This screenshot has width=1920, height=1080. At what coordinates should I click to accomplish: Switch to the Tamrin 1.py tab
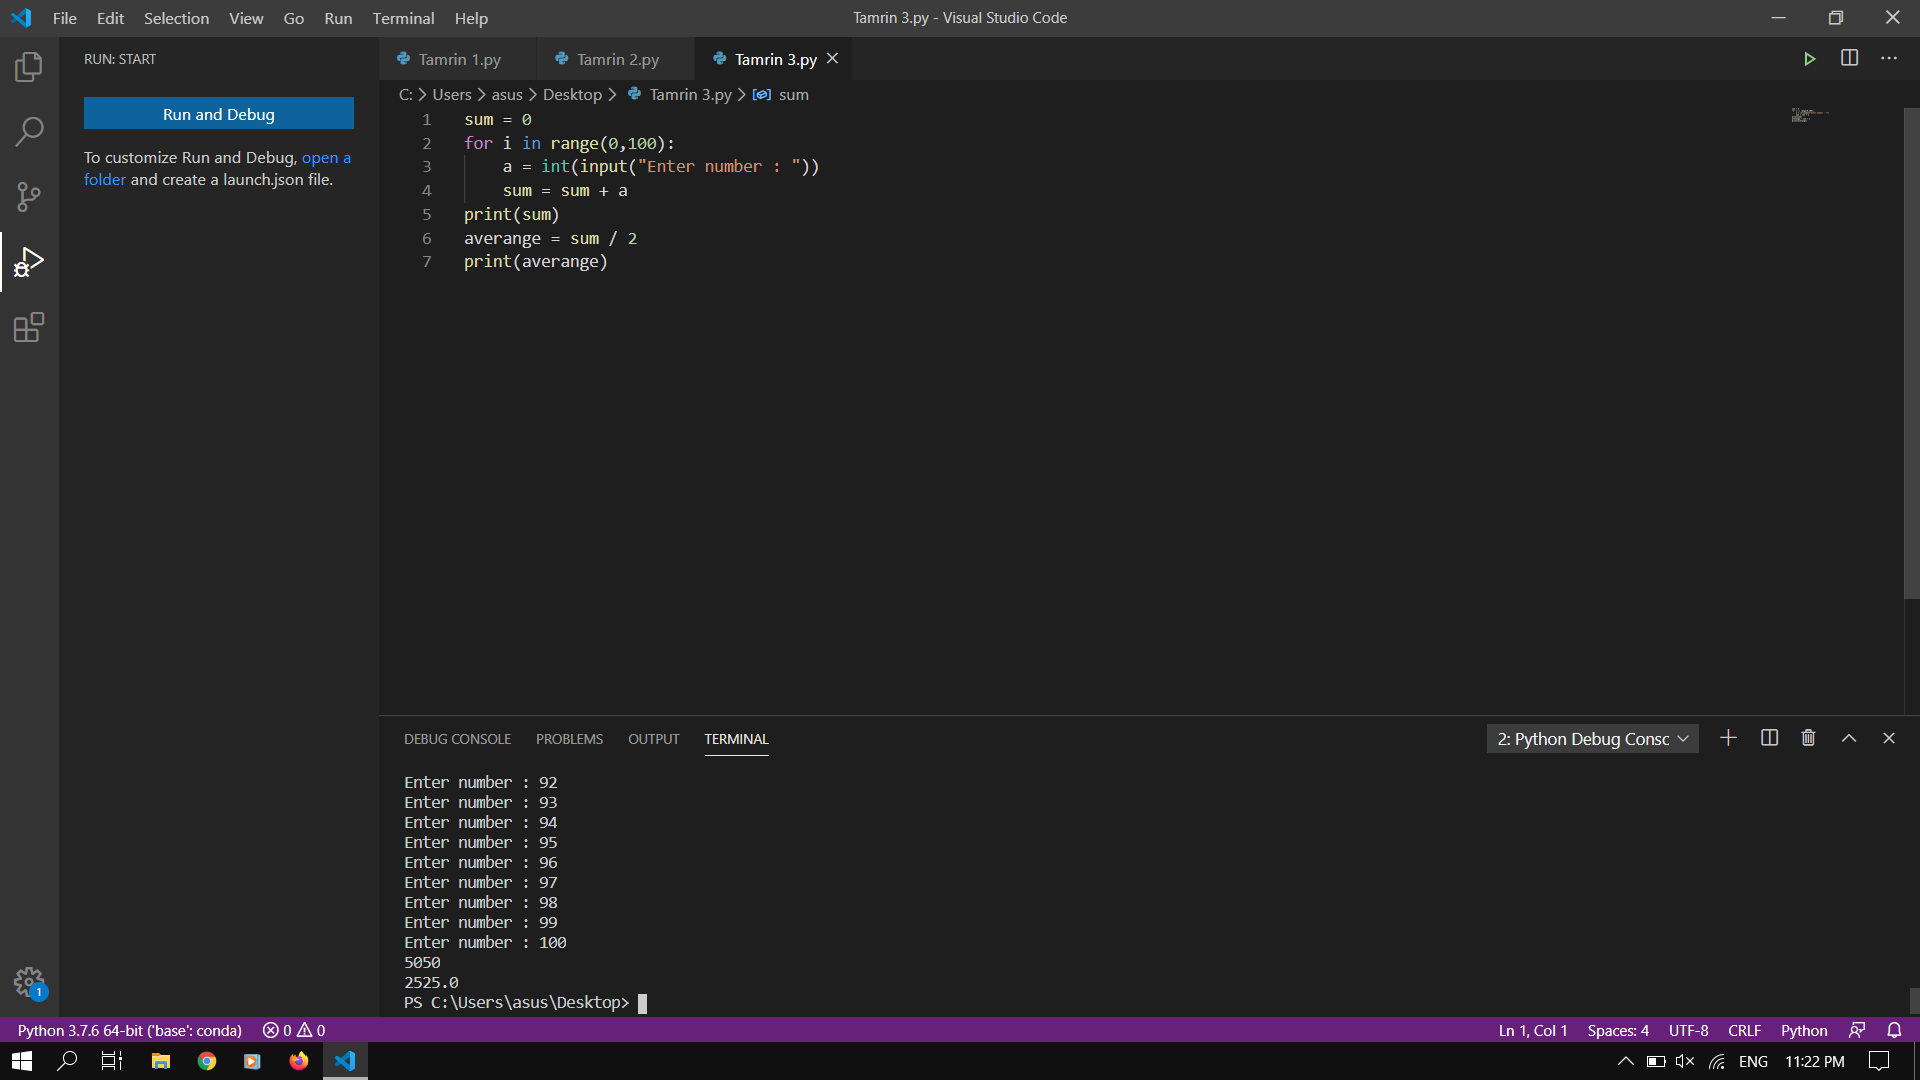tap(458, 59)
